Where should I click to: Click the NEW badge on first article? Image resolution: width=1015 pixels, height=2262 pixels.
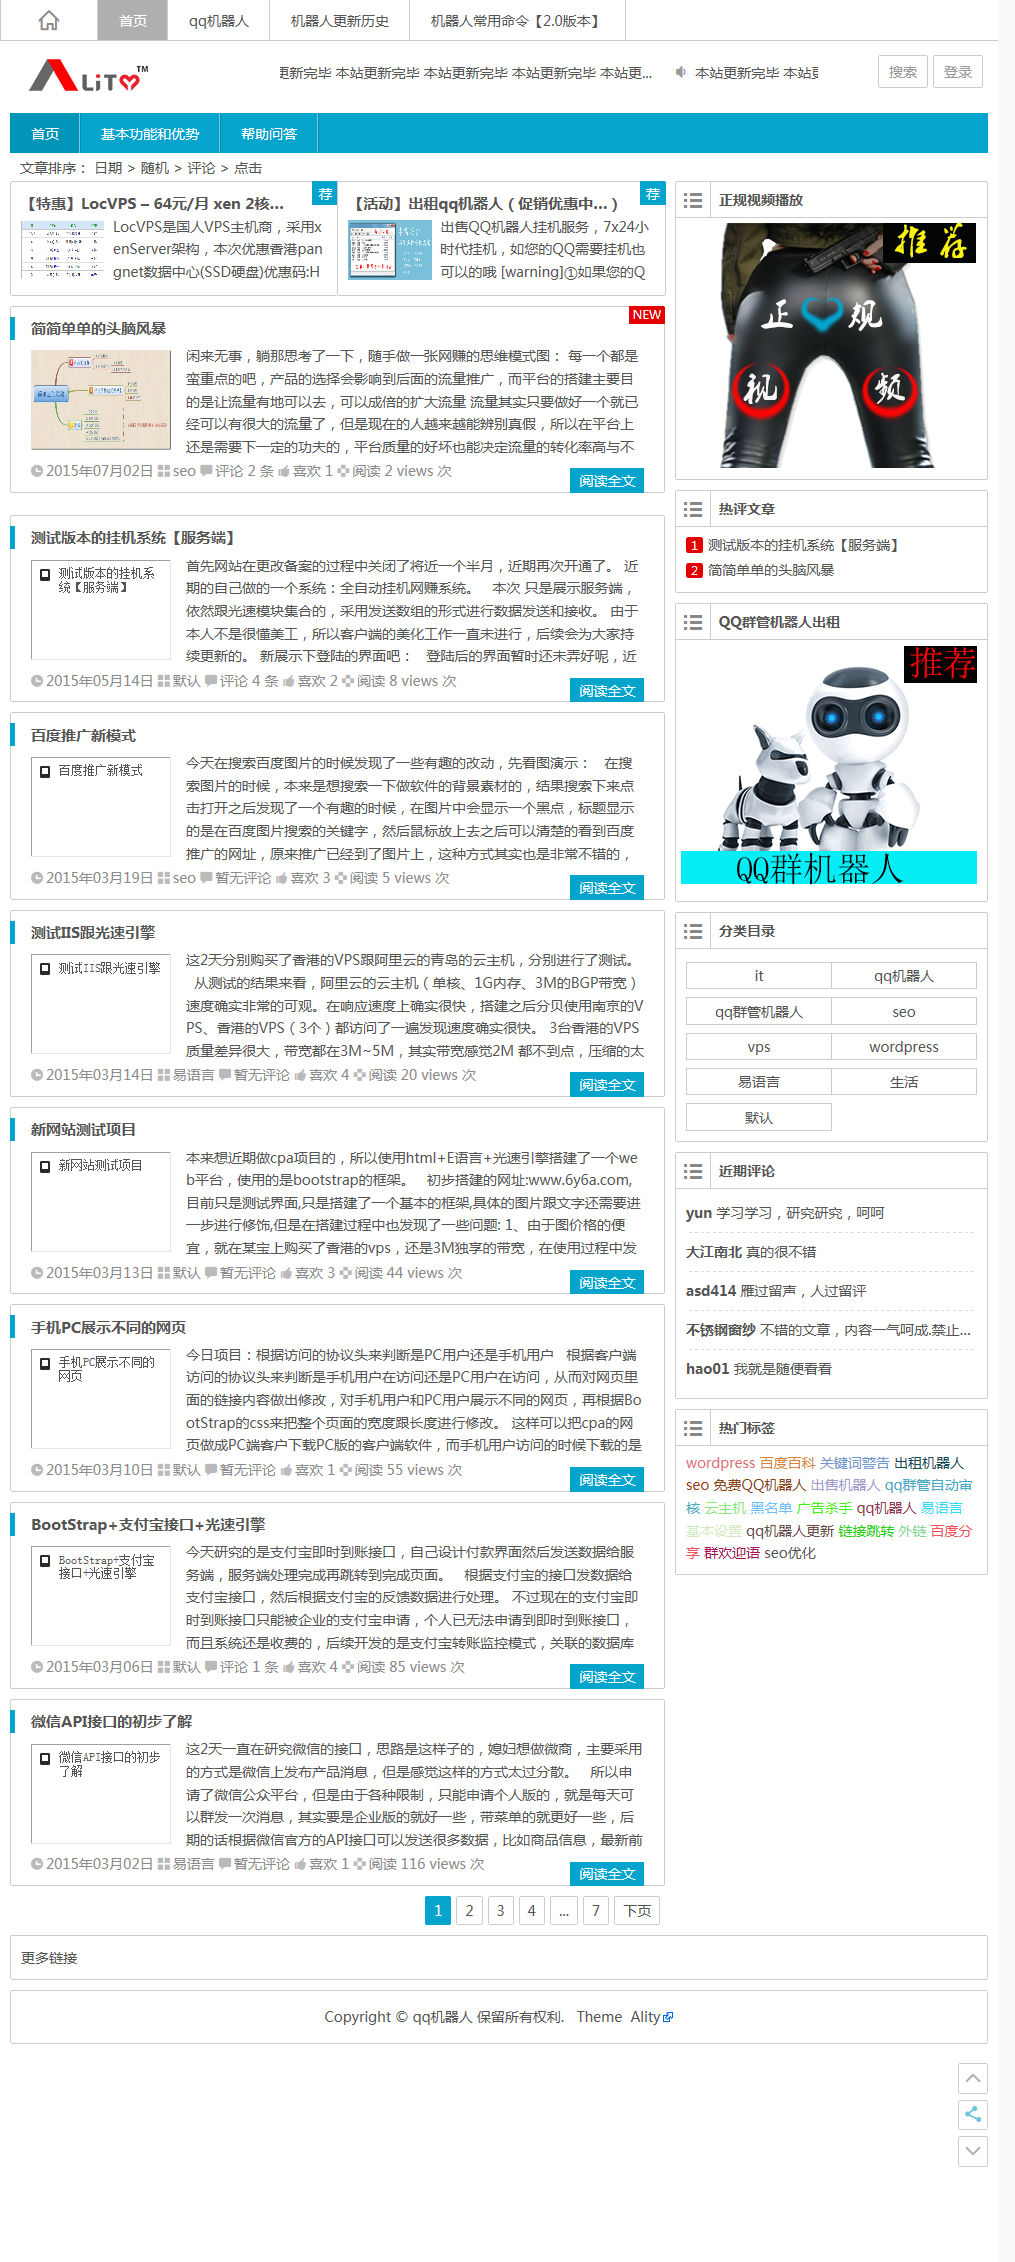tap(646, 315)
